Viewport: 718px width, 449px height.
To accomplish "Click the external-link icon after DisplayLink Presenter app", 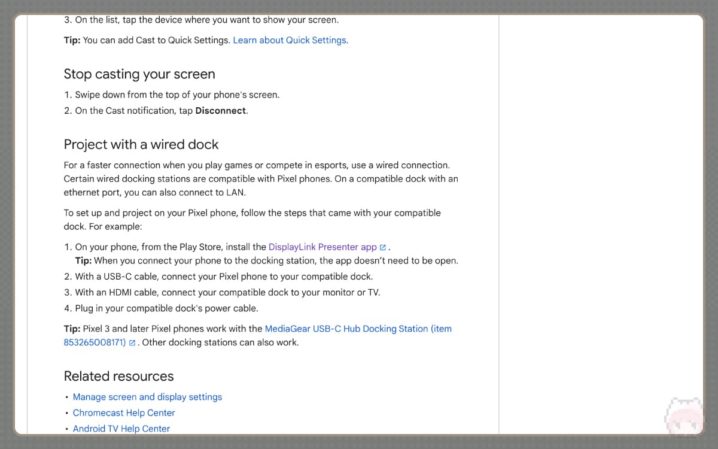I will coord(383,247).
